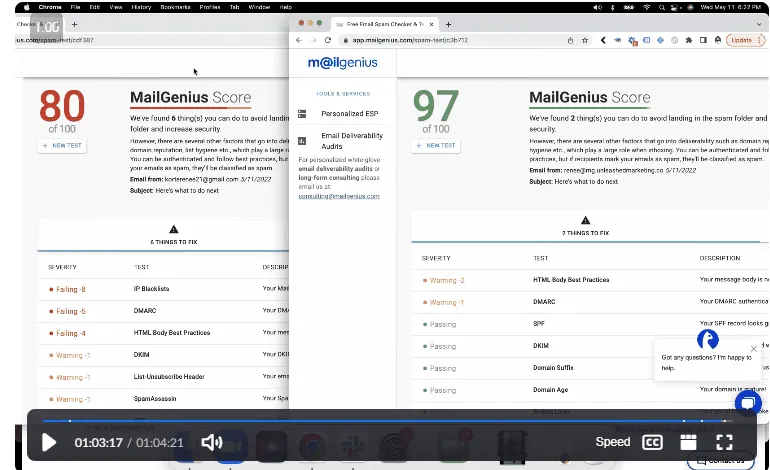Enter fullscreen mode
The image size is (770, 470).
[724, 442]
